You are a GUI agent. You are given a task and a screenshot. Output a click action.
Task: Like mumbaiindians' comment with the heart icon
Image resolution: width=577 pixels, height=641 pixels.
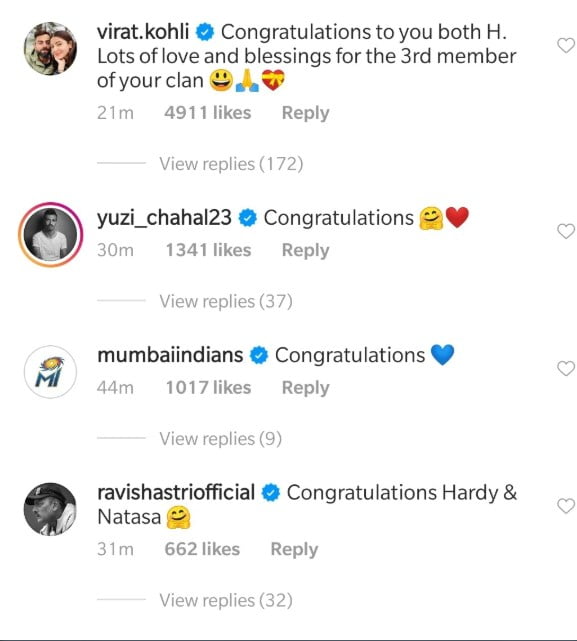(566, 369)
